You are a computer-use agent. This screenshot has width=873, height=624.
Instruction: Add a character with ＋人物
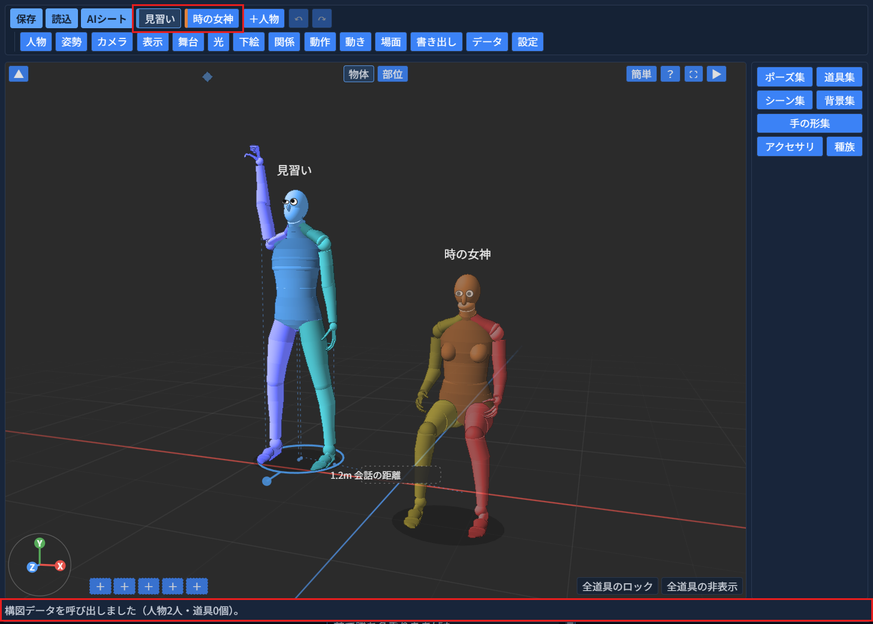264,19
